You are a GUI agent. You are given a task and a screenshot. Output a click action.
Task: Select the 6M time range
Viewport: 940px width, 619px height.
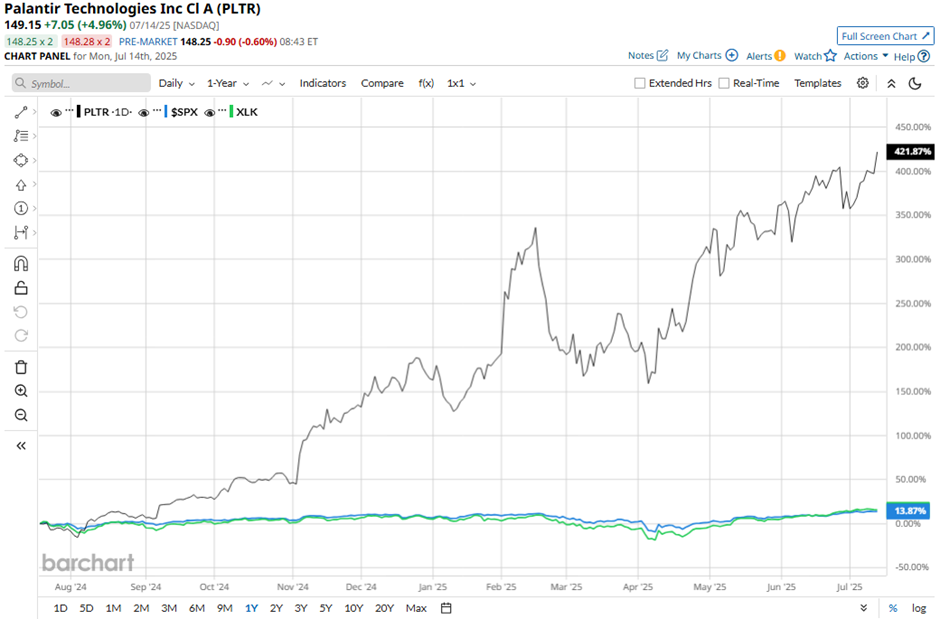197,608
